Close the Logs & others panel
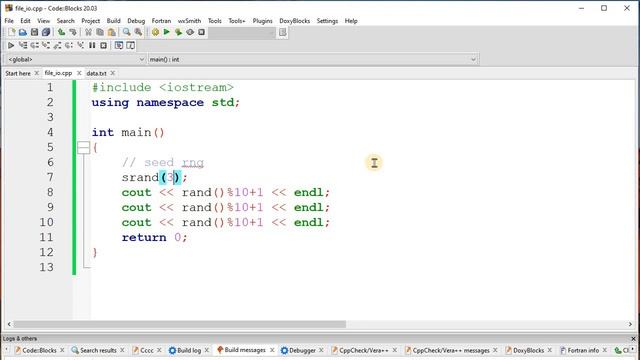 coord(633,339)
